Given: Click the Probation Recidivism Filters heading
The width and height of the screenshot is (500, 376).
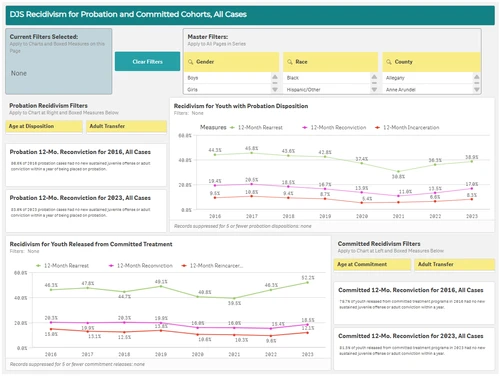Looking at the screenshot, I should coord(48,106).
